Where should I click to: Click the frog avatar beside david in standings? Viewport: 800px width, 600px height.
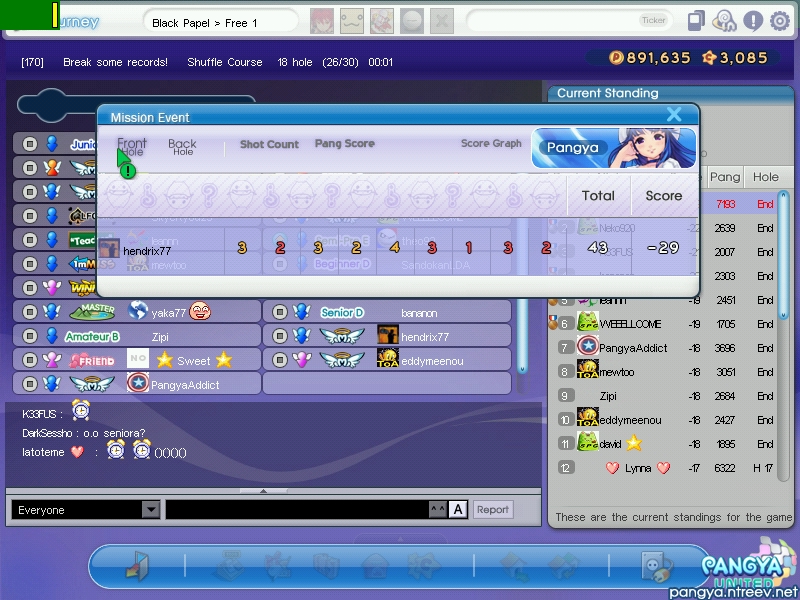pyautogui.click(x=588, y=442)
